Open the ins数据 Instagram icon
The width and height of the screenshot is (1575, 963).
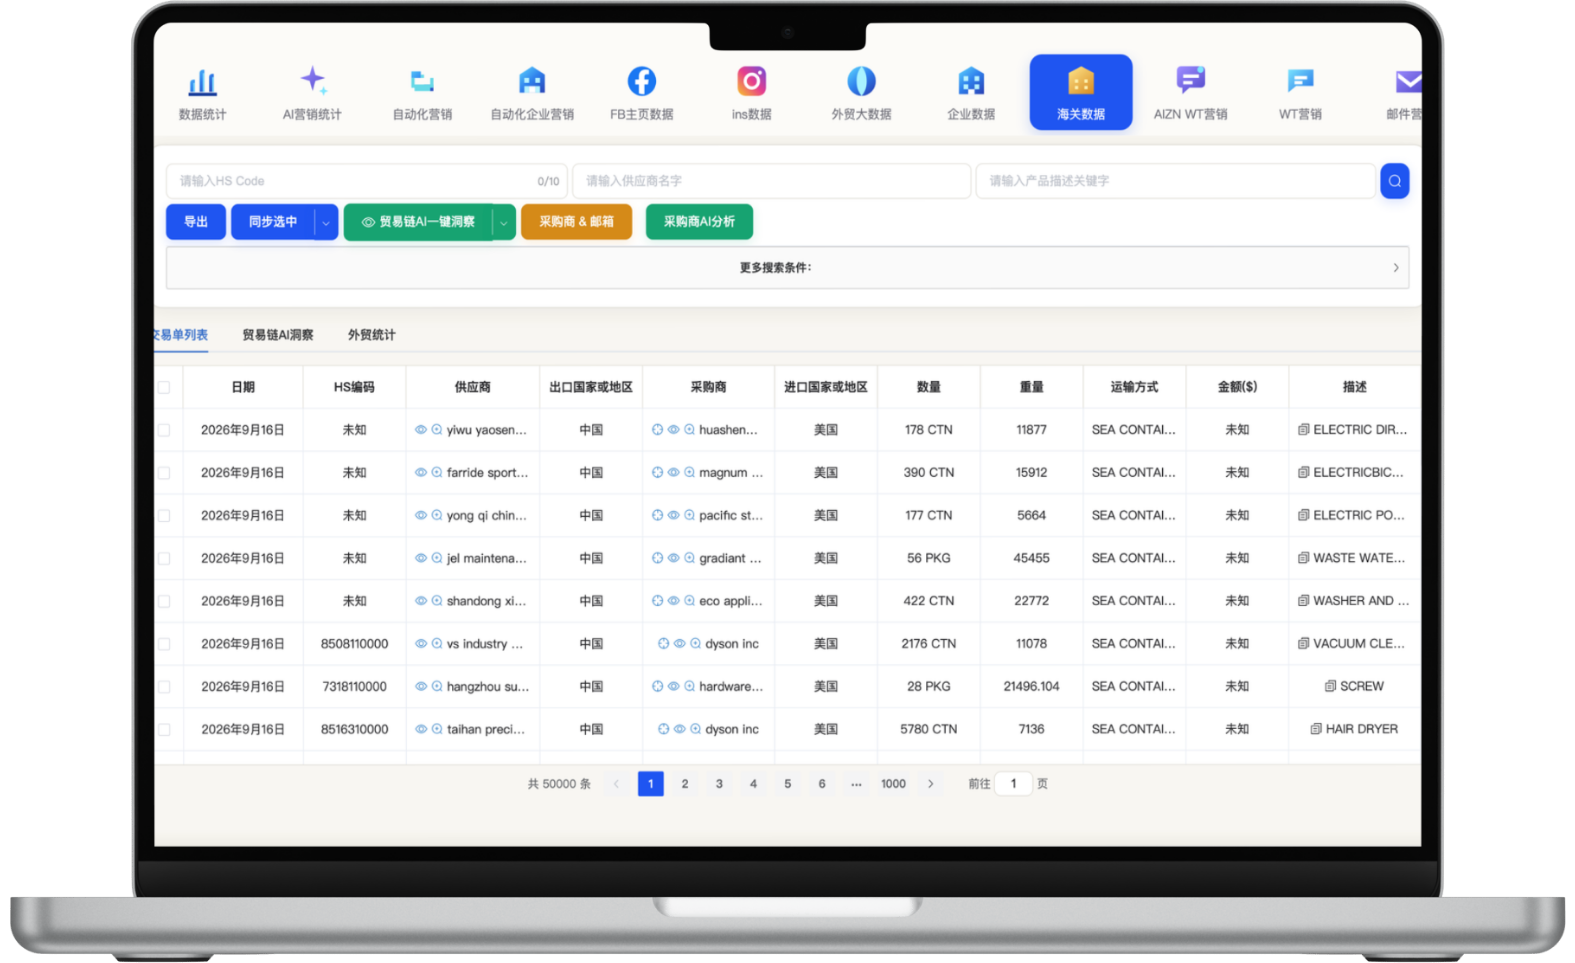click(752, 81)
